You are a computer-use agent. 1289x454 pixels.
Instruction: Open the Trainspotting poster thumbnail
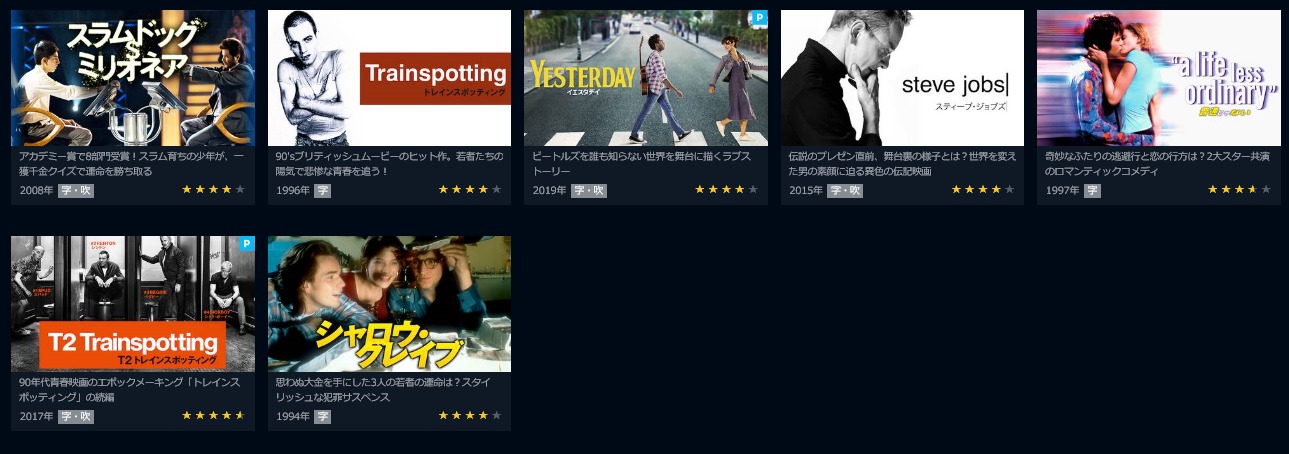click(389, 78)
